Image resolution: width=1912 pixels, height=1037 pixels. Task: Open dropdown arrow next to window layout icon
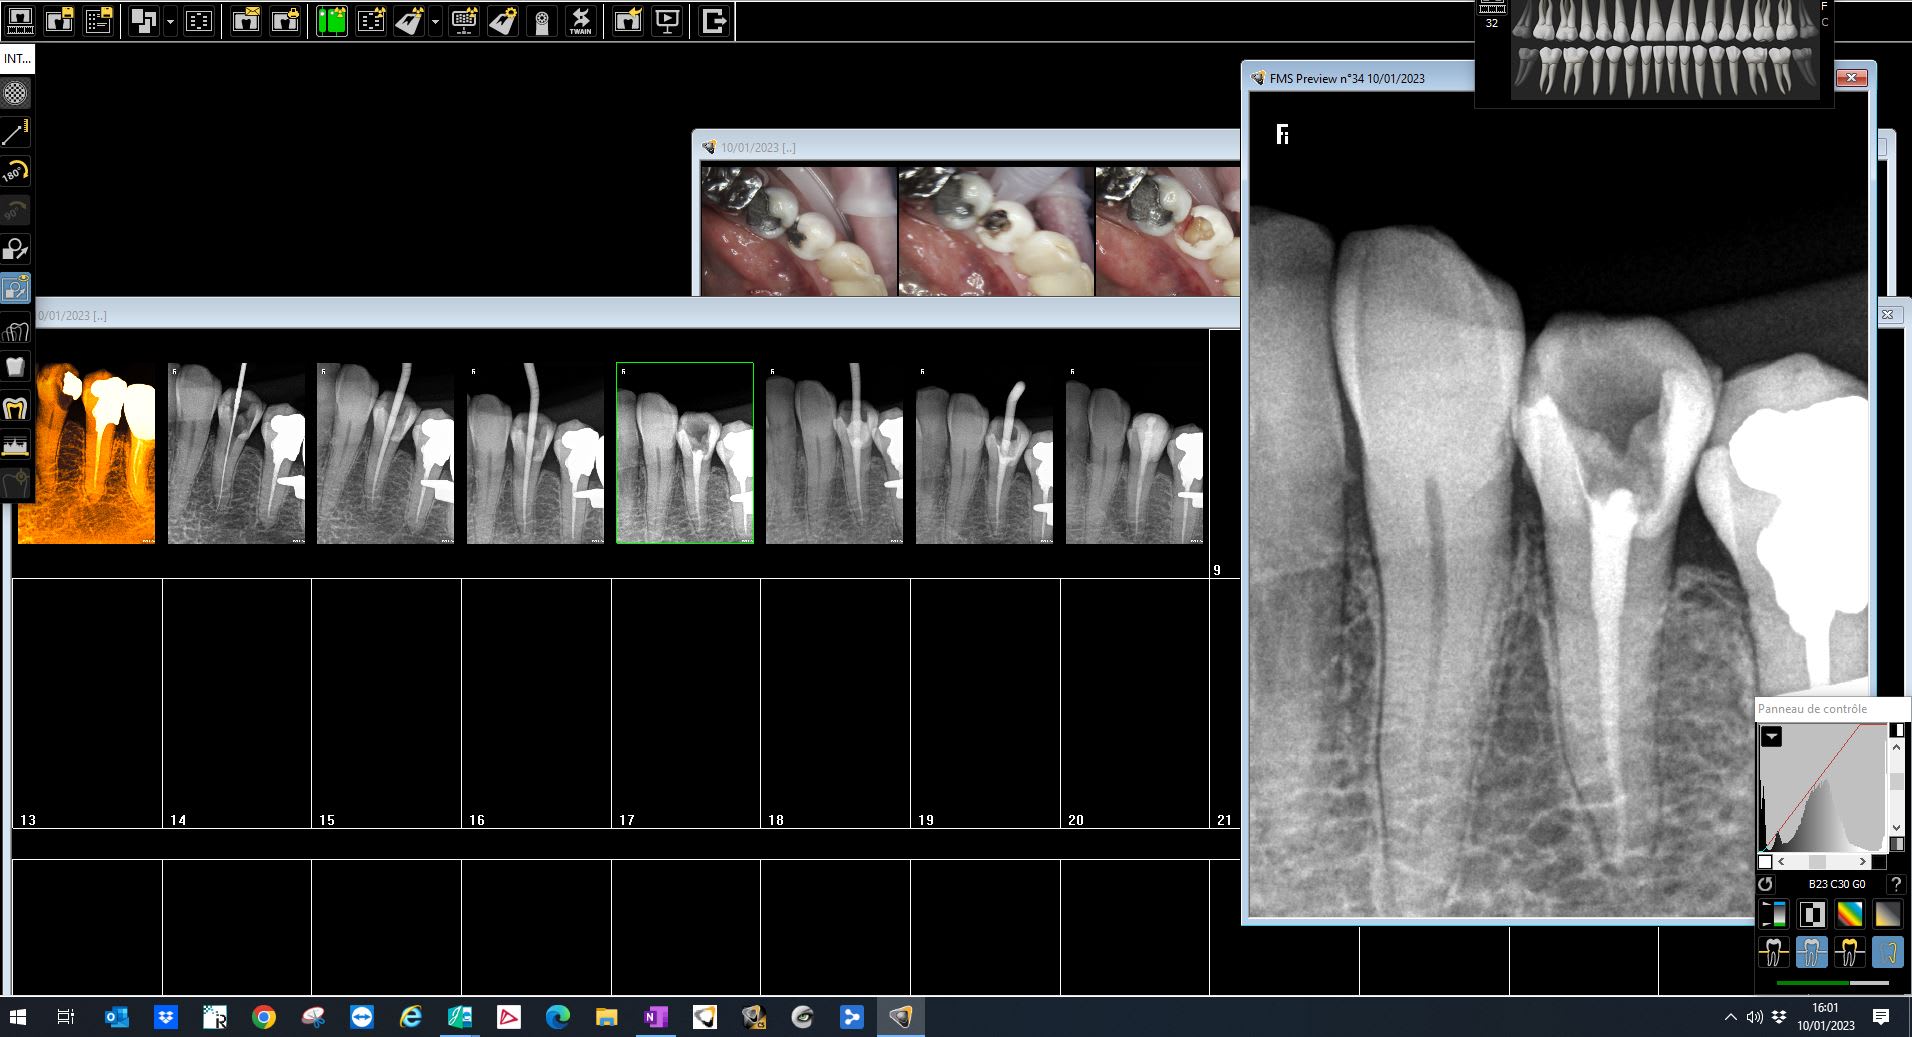(170, 21)
